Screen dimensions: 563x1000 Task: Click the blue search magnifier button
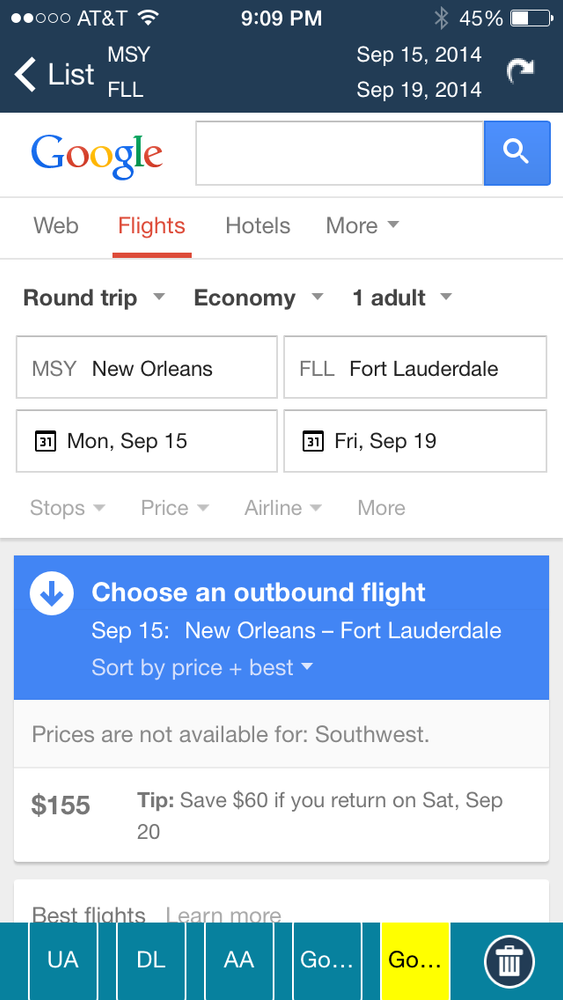[516, 153]
